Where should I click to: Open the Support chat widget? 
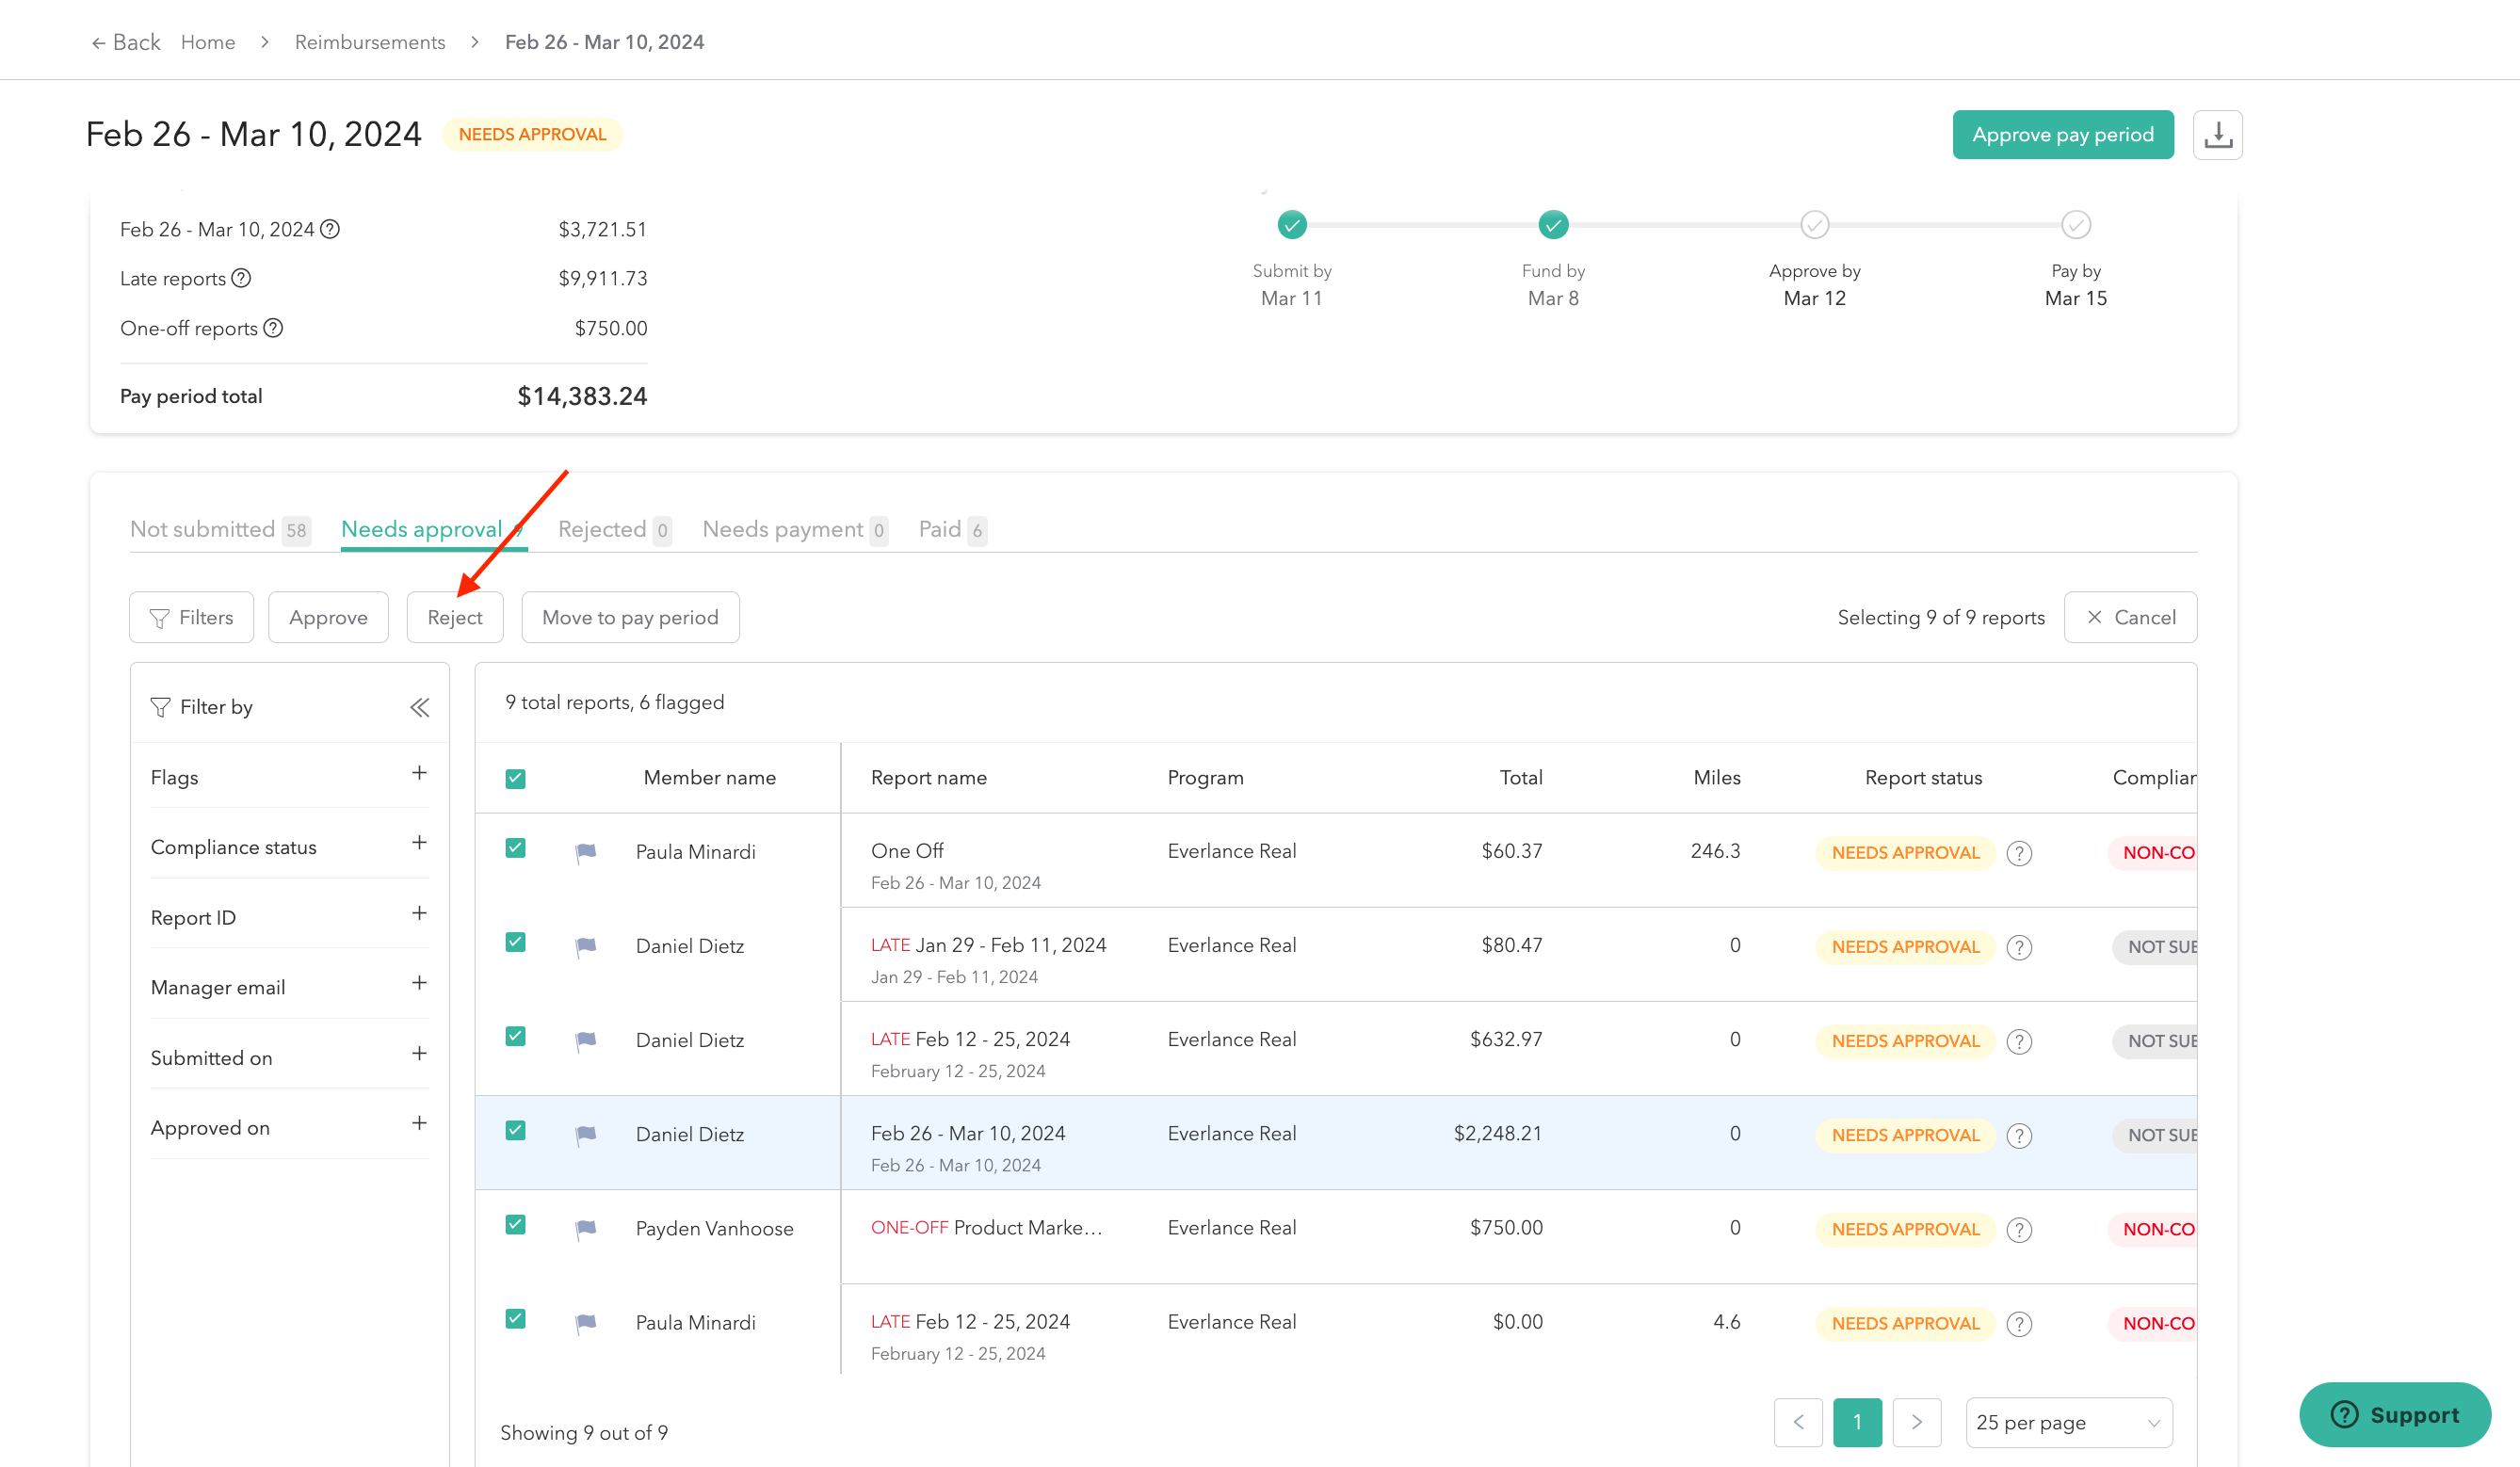pyautogui.click(x=2394, y=1414)
